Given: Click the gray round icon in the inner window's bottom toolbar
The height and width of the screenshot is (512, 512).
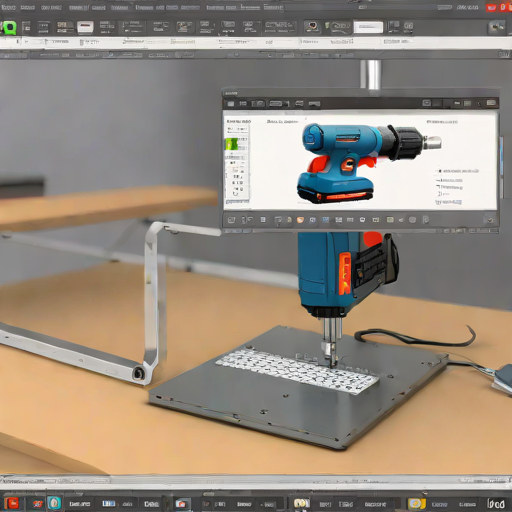Looking at the screenshot, I should pyautogui.click(x=412, y=220).
